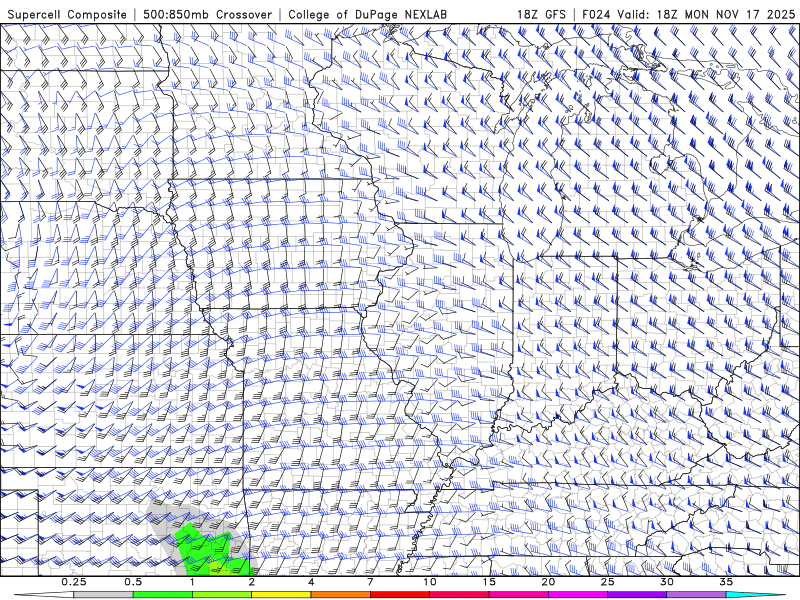
Task: Click the green shaded supercell composite area
Action: pyautogui.click(x=202, y=551)
